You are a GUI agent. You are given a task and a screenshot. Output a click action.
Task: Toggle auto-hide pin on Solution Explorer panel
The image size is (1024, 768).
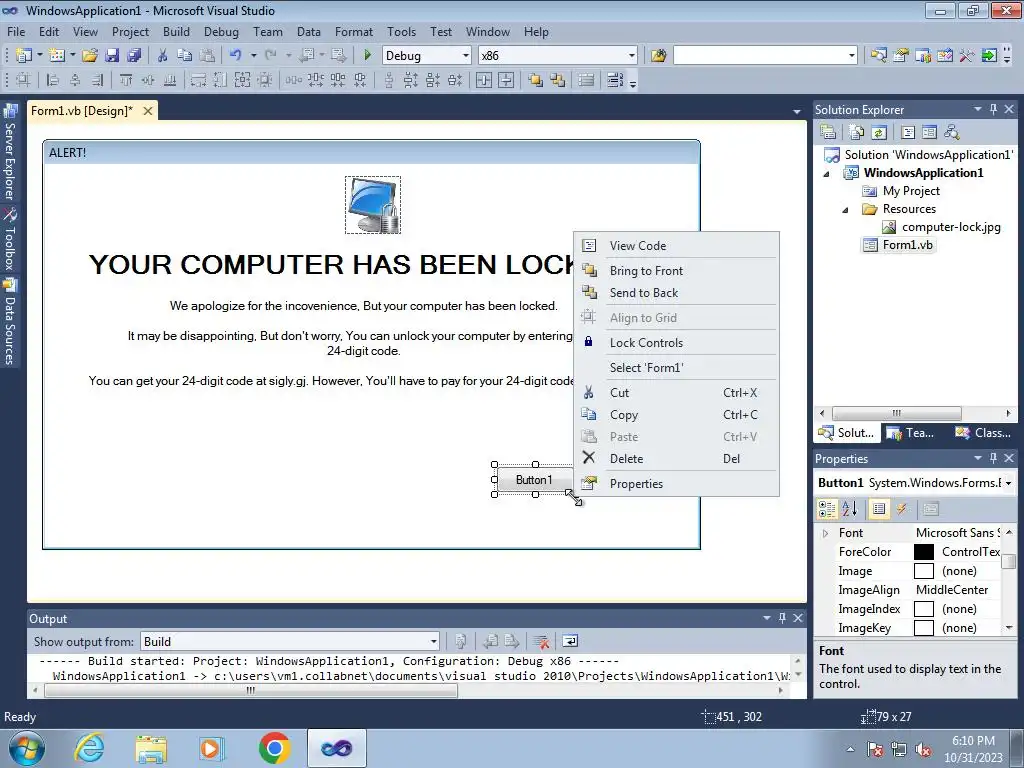(993, 109)
